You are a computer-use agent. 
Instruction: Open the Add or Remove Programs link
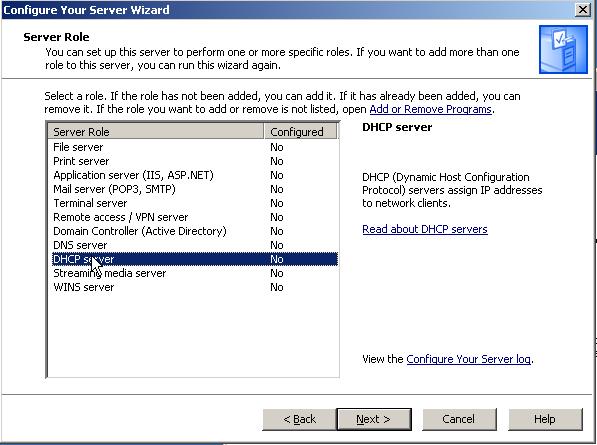coord(431,110)
